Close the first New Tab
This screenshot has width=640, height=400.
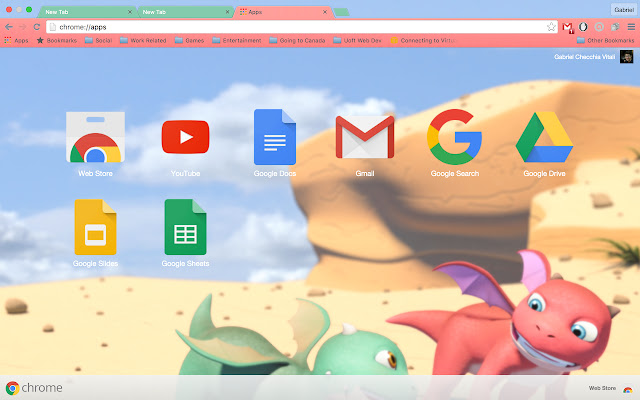pyautogui.click(x=130, y=12)
